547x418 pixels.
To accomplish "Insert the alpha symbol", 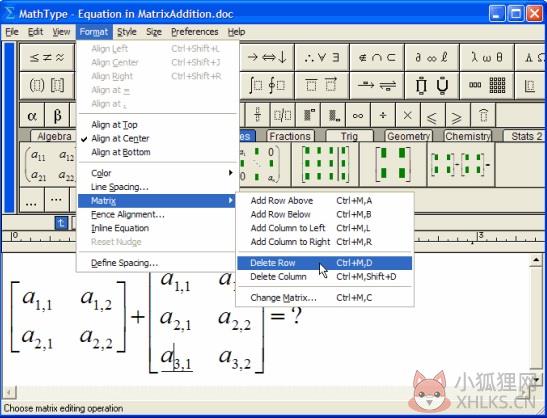I will tap(32, 115).
